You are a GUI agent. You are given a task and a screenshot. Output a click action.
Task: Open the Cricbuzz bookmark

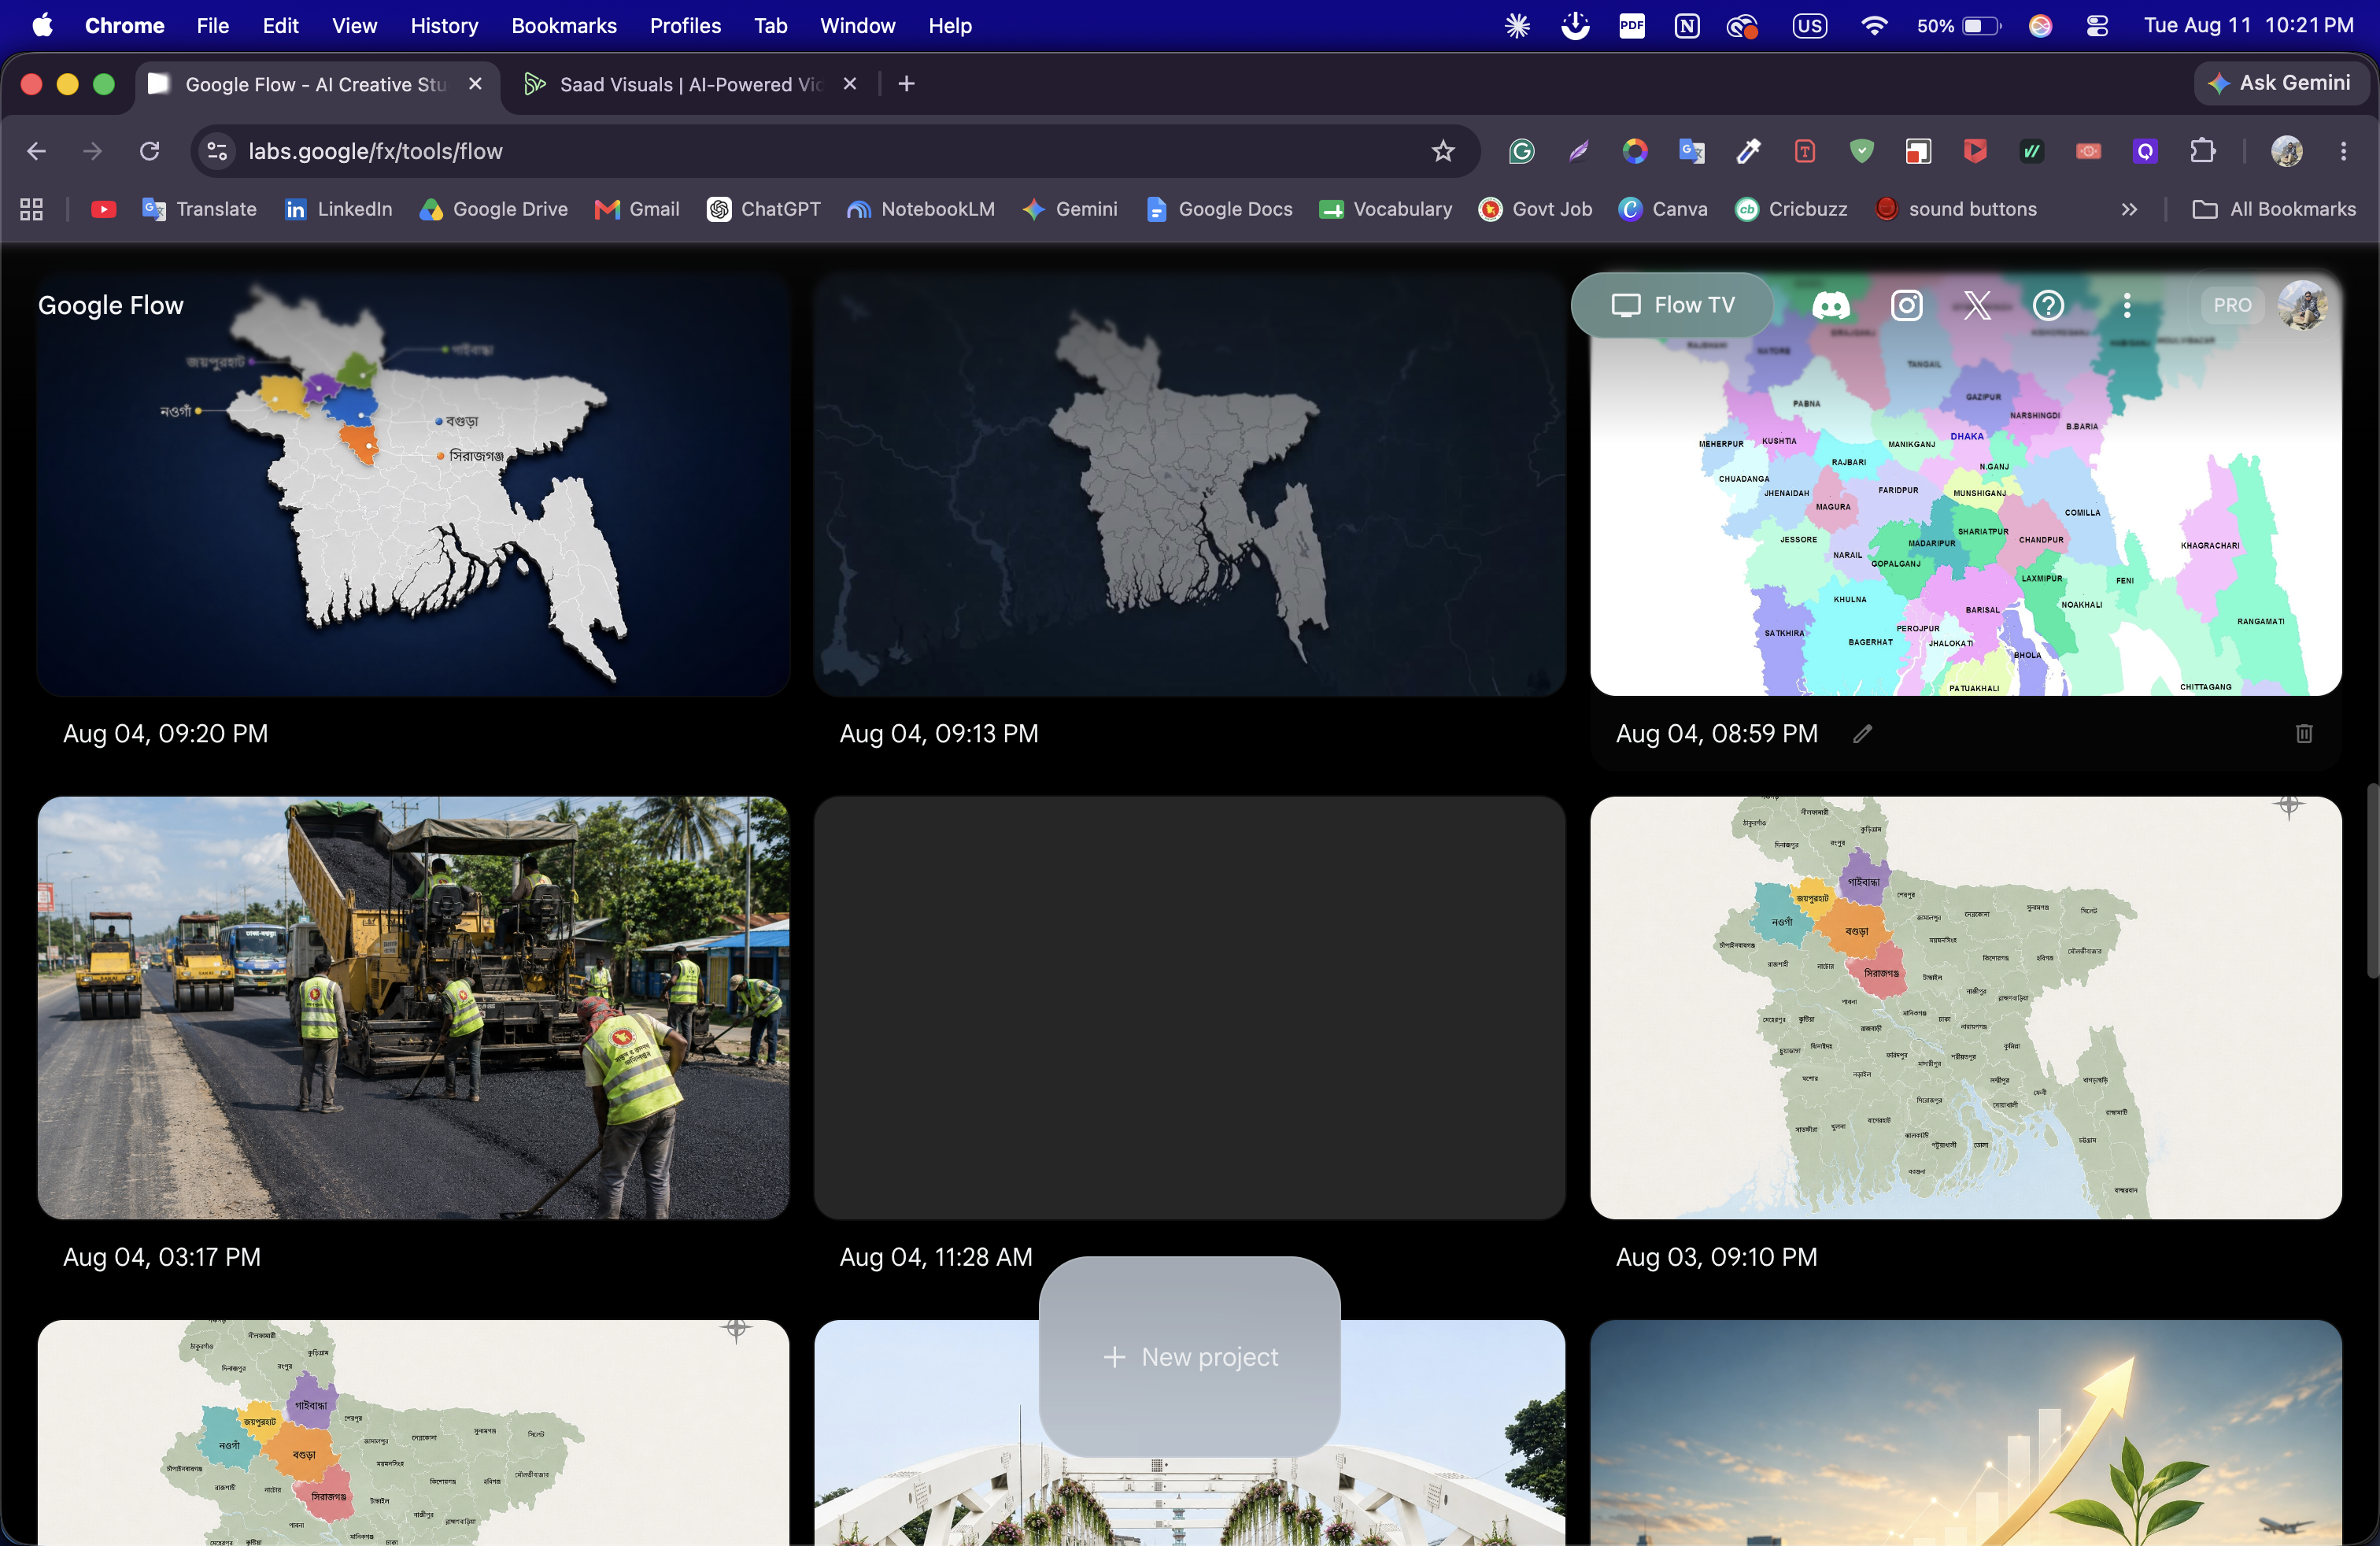(1791, 209)
